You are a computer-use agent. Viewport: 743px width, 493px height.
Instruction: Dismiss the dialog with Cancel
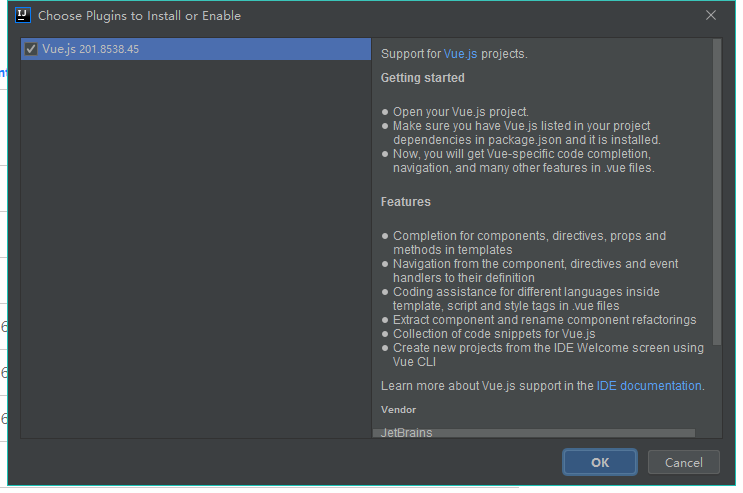click(x=683, y=462)
